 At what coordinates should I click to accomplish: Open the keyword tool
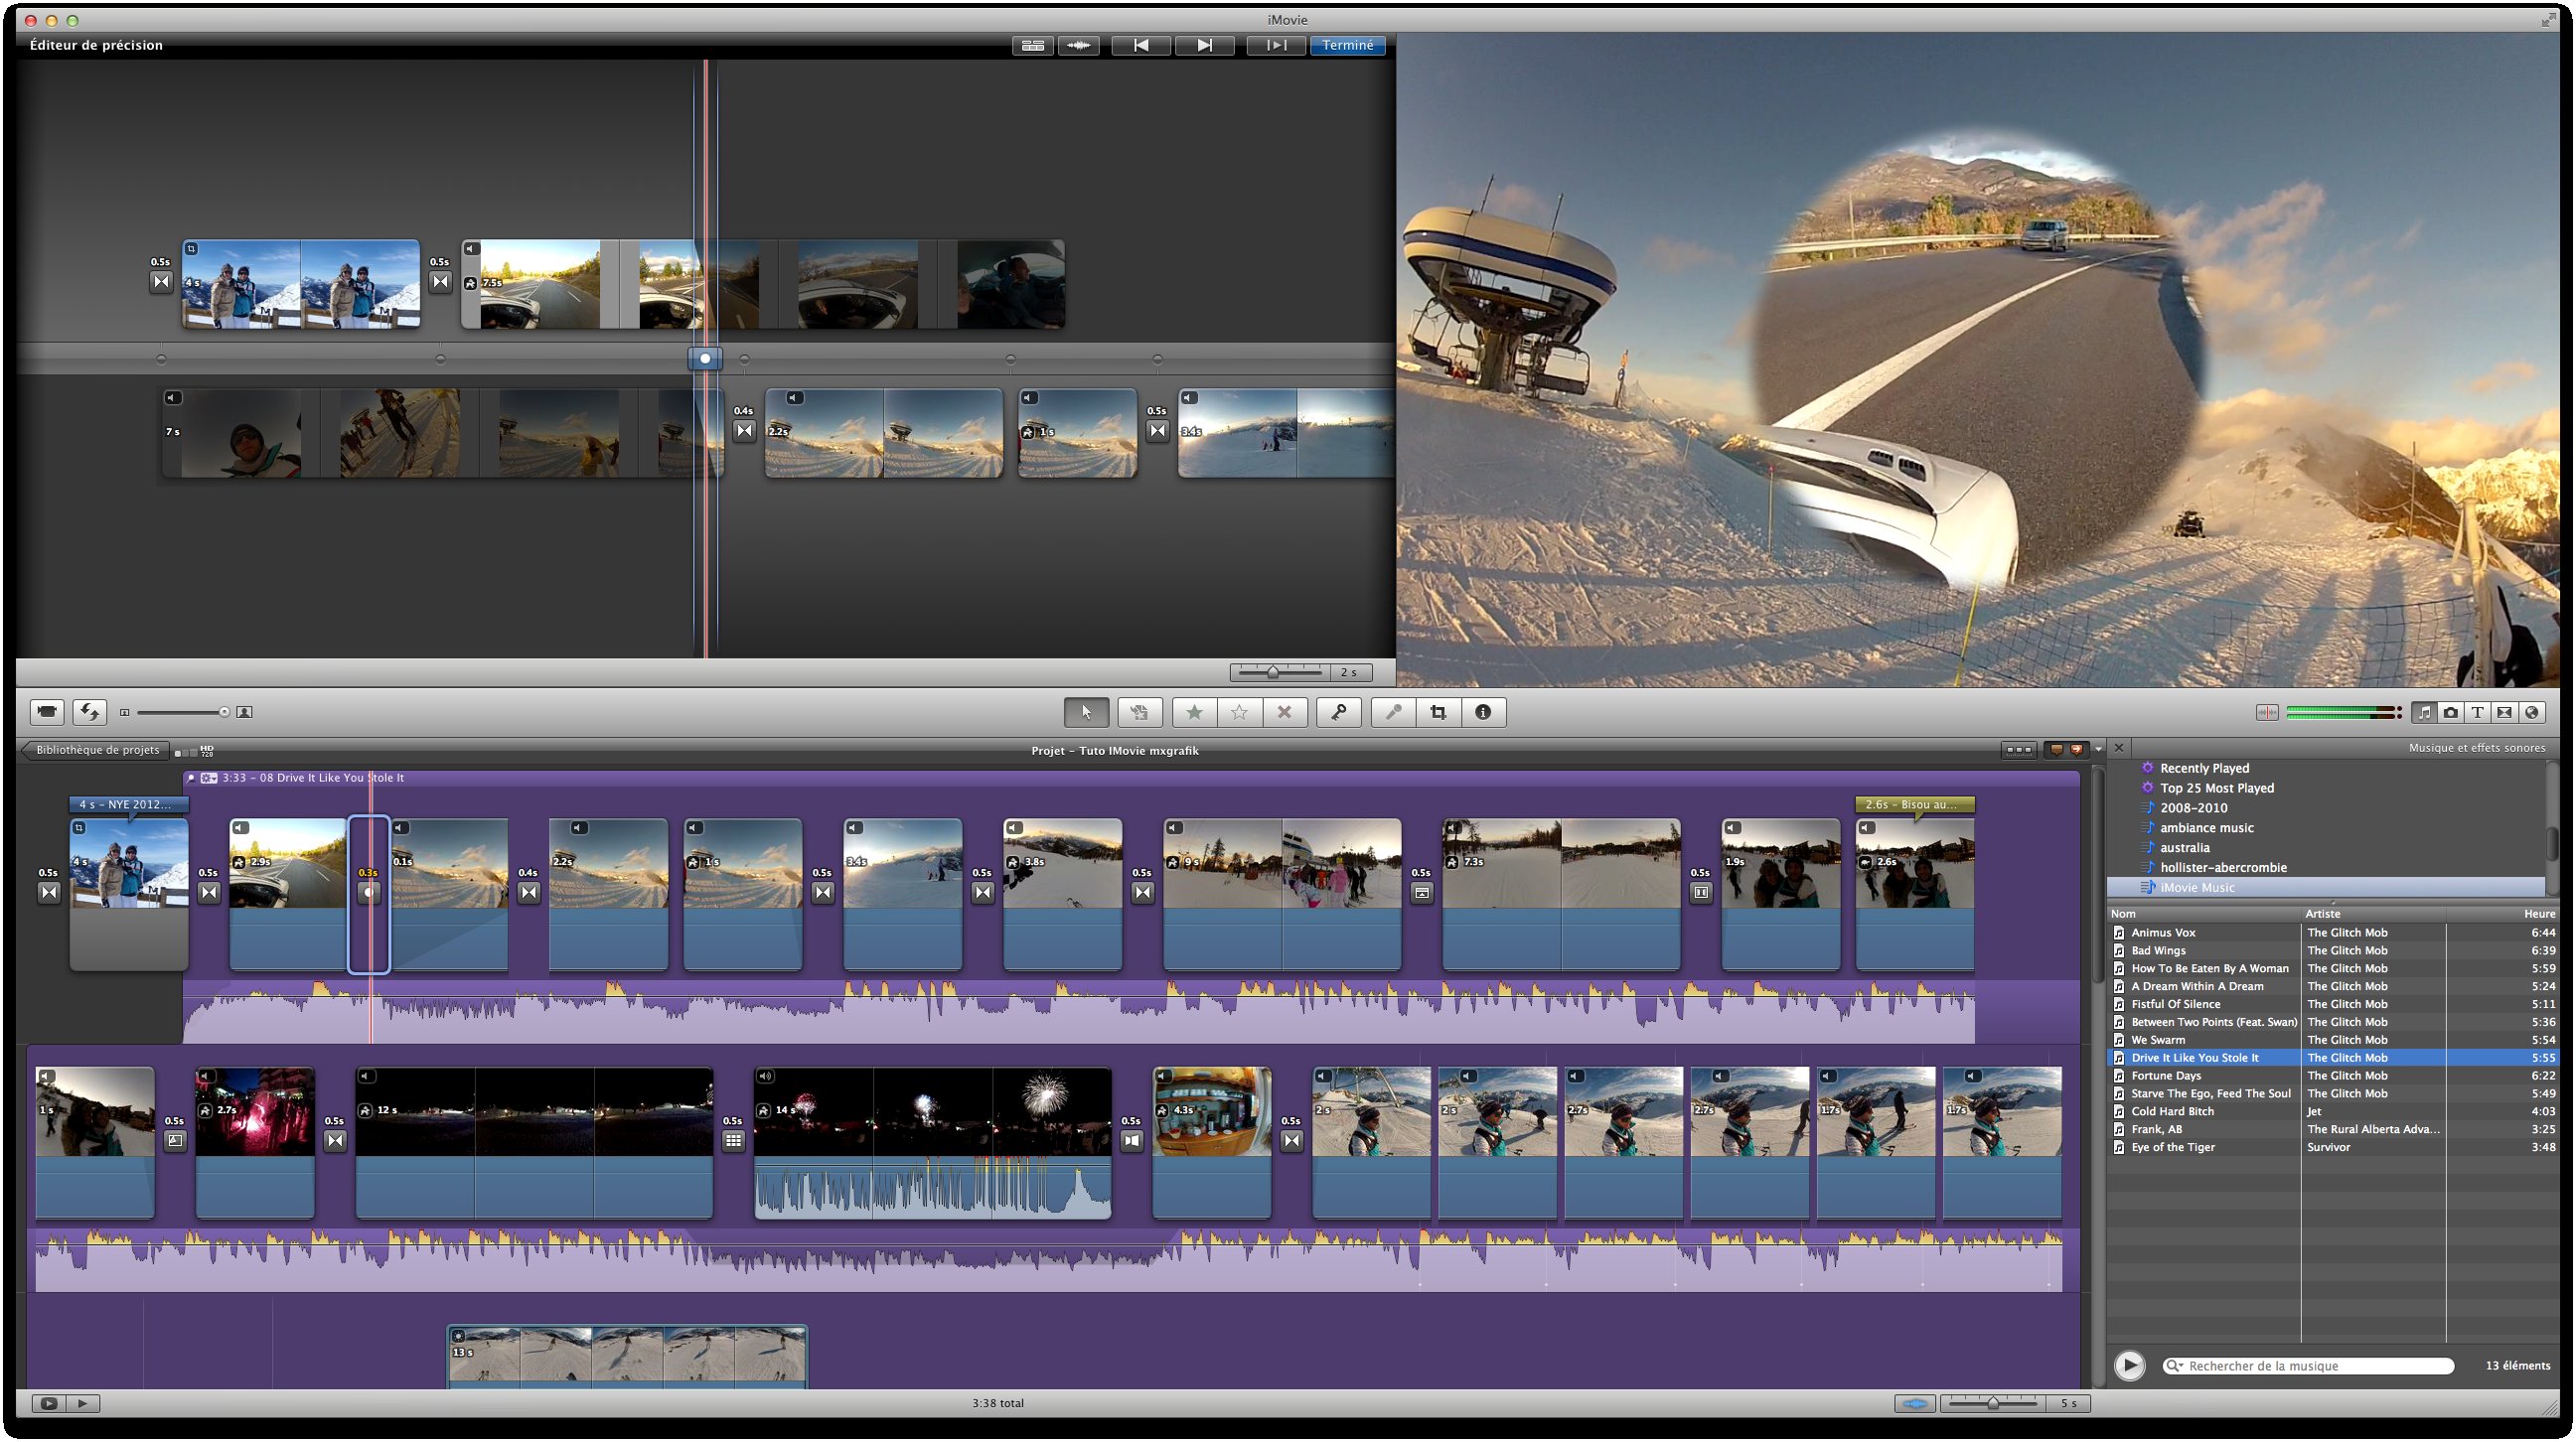tap(1340, 712)
